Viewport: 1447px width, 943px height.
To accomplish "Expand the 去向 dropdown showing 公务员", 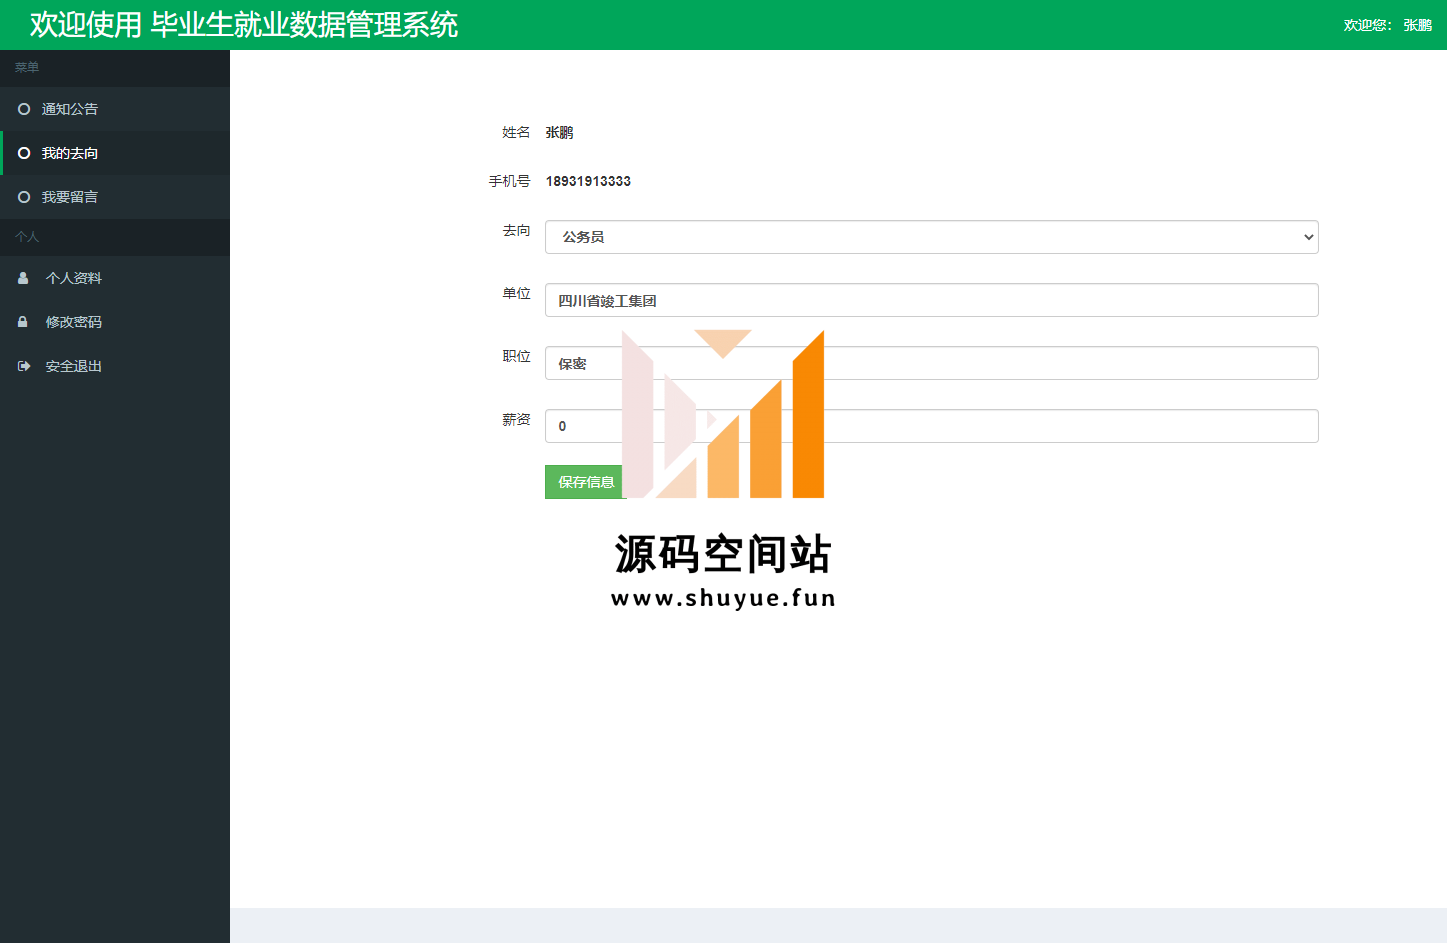I will pyautogui.click(x=931, y=237).
